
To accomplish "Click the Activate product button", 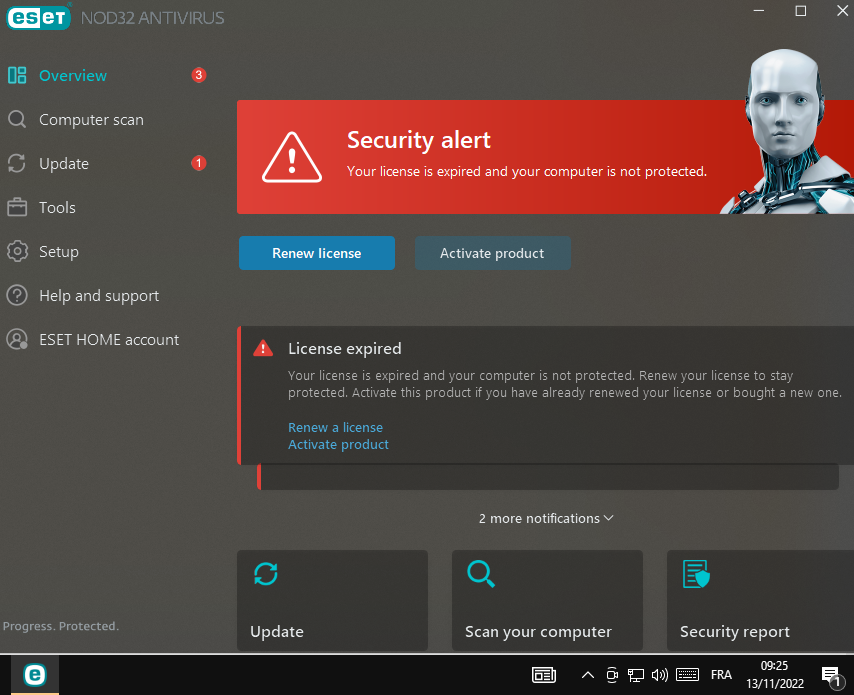I will tap(492, 253).
